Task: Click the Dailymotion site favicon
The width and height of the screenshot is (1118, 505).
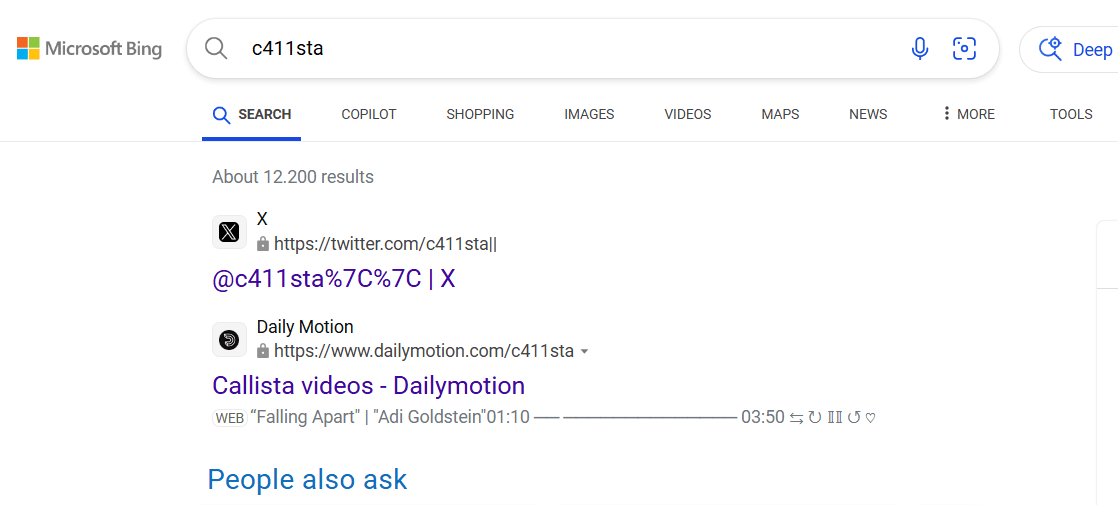Action: [x=229, y=340]
